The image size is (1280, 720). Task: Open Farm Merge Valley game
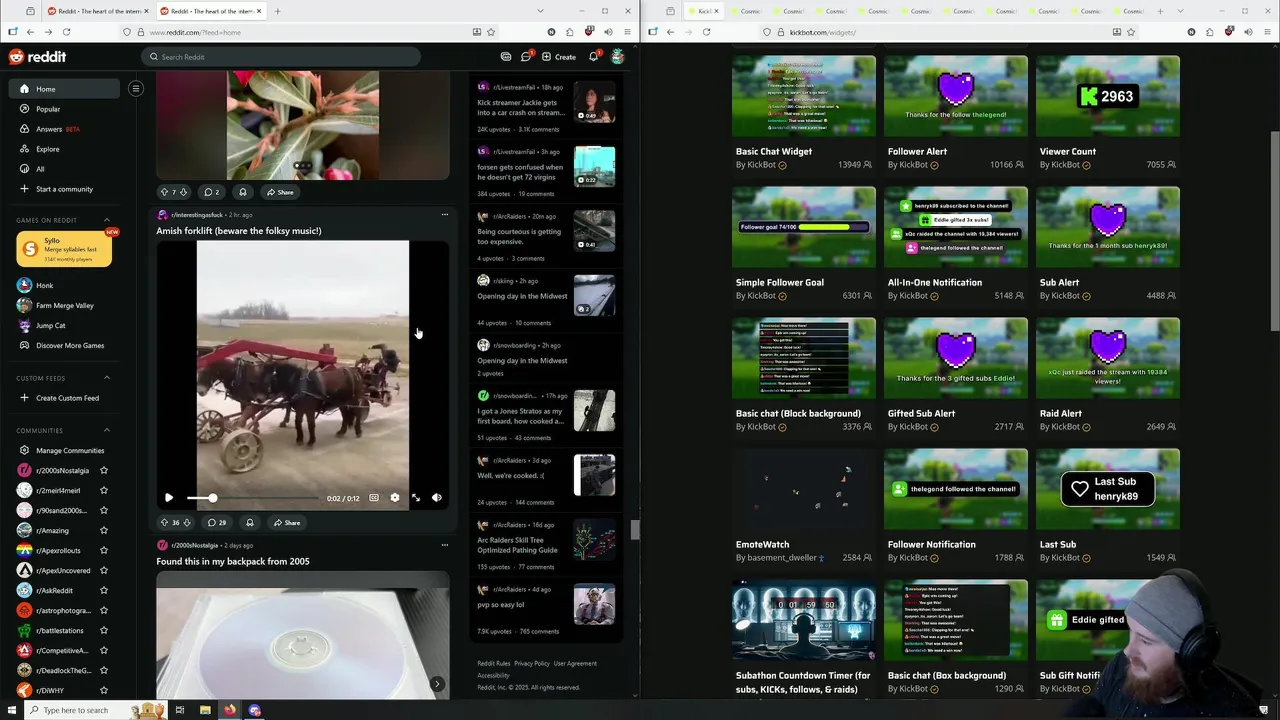tap(64, 305)
